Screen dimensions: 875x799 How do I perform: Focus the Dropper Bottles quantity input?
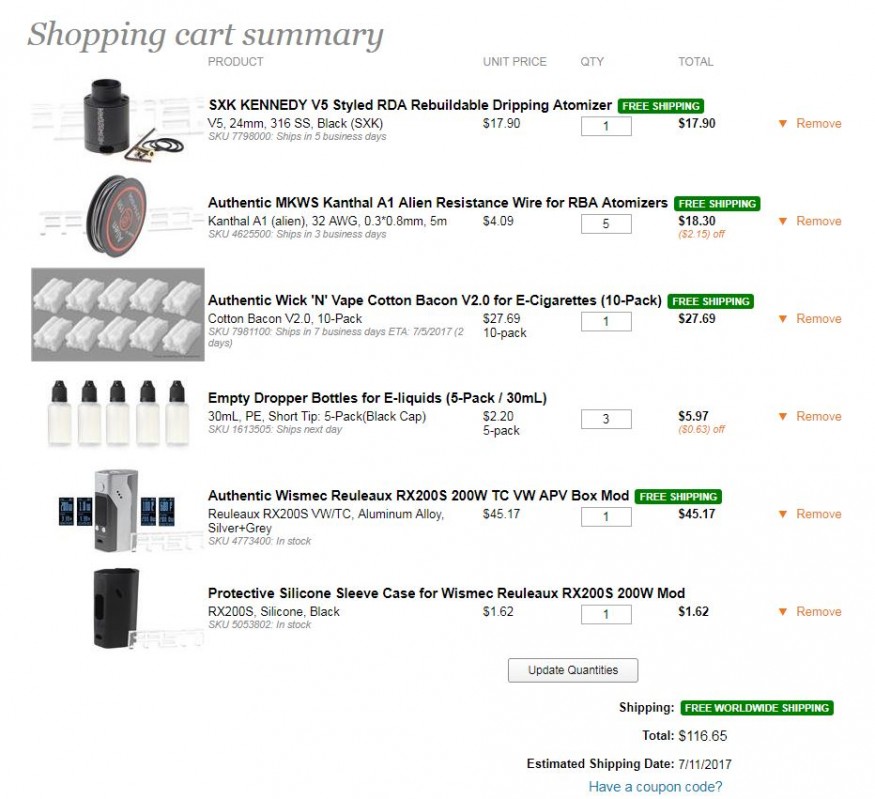(x=606, y=419)
